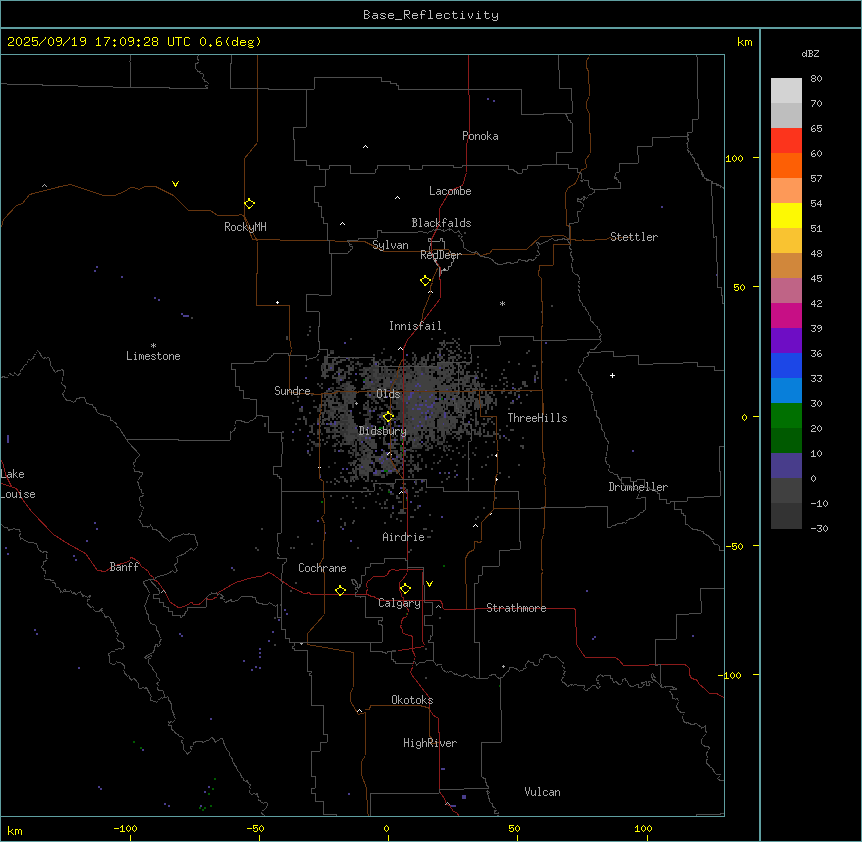Click the radar site diamond between Olds and Didsbury
The image size is (862, 842).
click(x=388, y=417)
